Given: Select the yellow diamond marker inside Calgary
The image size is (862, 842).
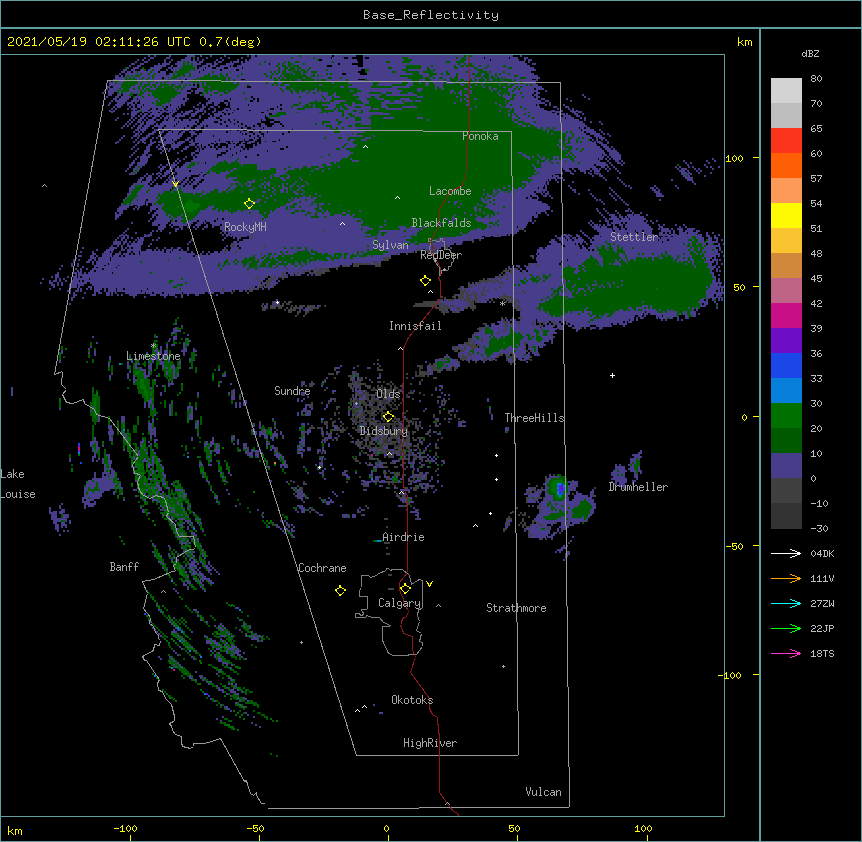Looking at the screenshot, I should (x=405, y=589).
